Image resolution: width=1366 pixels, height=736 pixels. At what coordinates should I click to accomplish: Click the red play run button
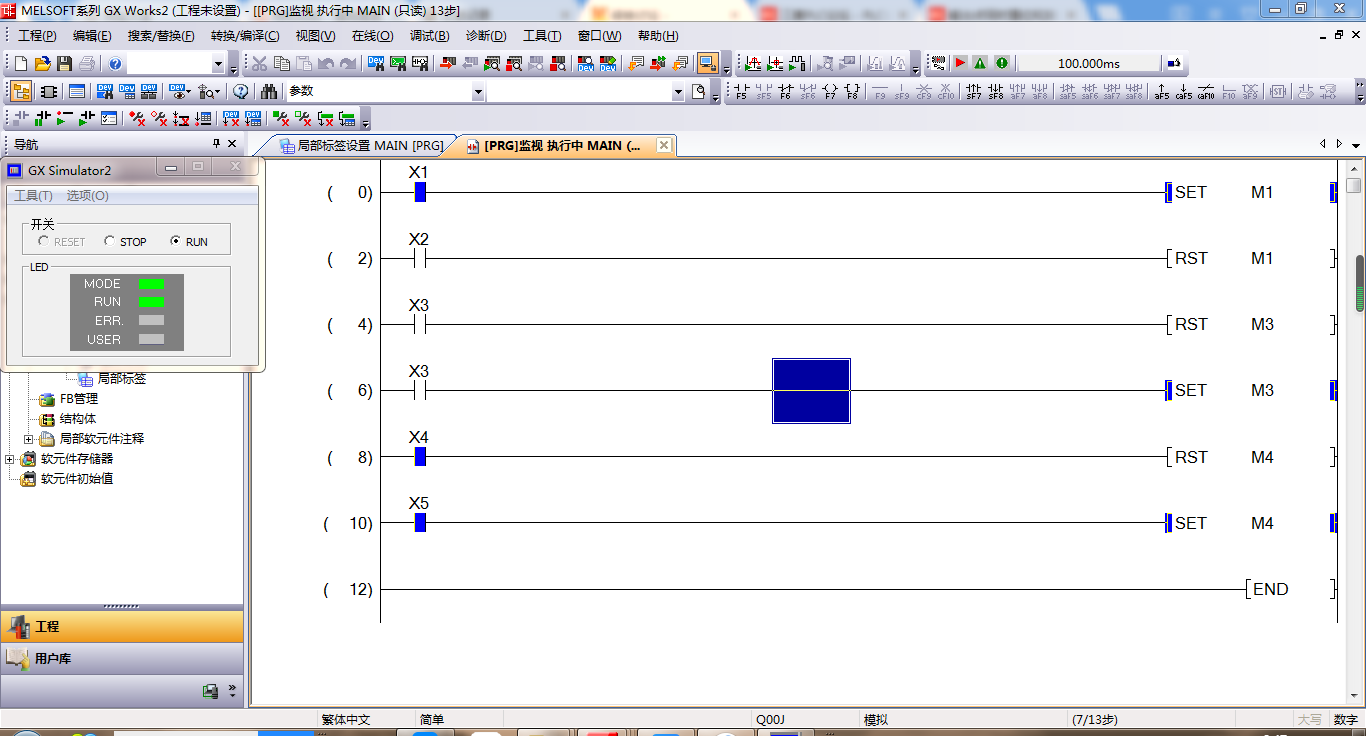coord(959,63)
